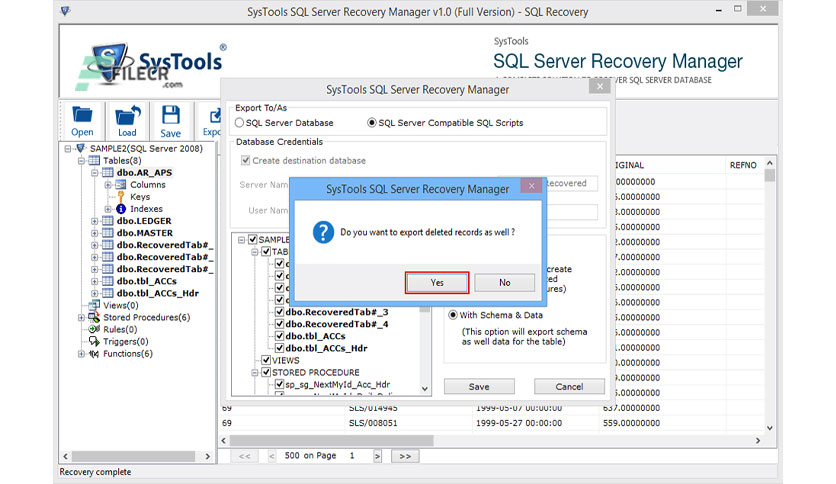Close the export options dialog

pyautogui.click(x=600, y=86)
